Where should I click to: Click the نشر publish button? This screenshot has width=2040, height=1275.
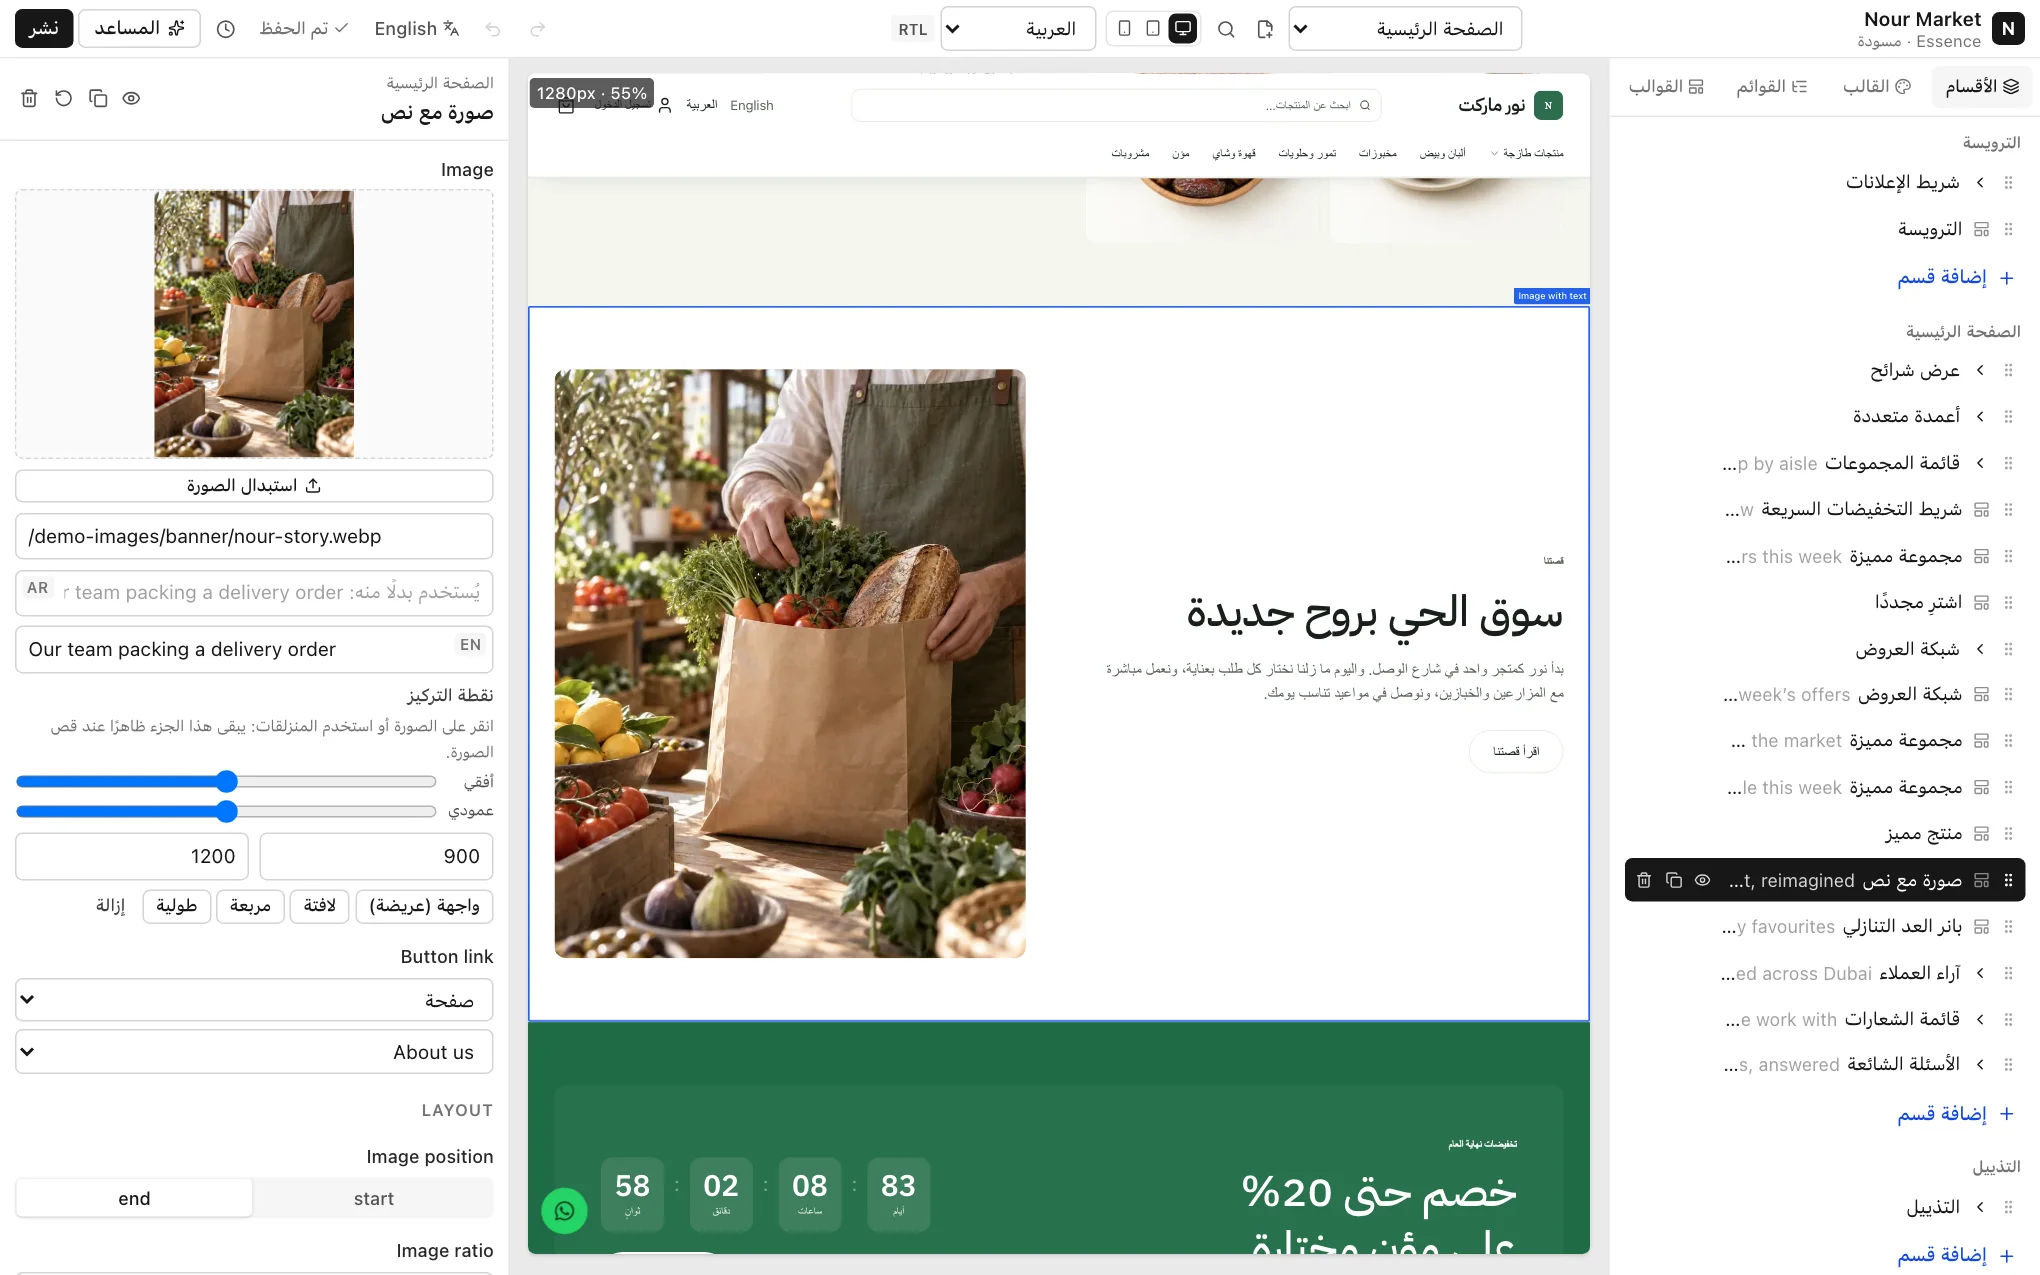coord(44,29)
